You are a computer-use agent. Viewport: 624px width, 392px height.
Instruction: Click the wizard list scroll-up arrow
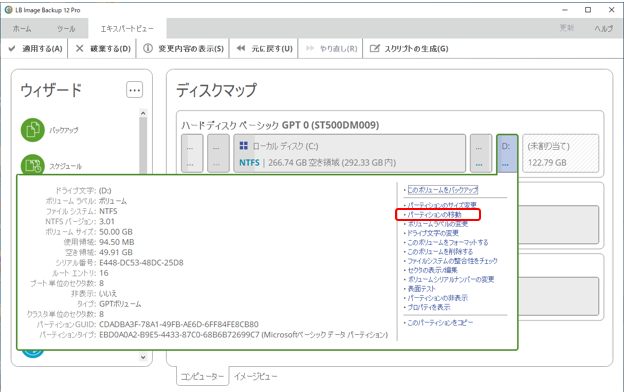click(143, 113)
